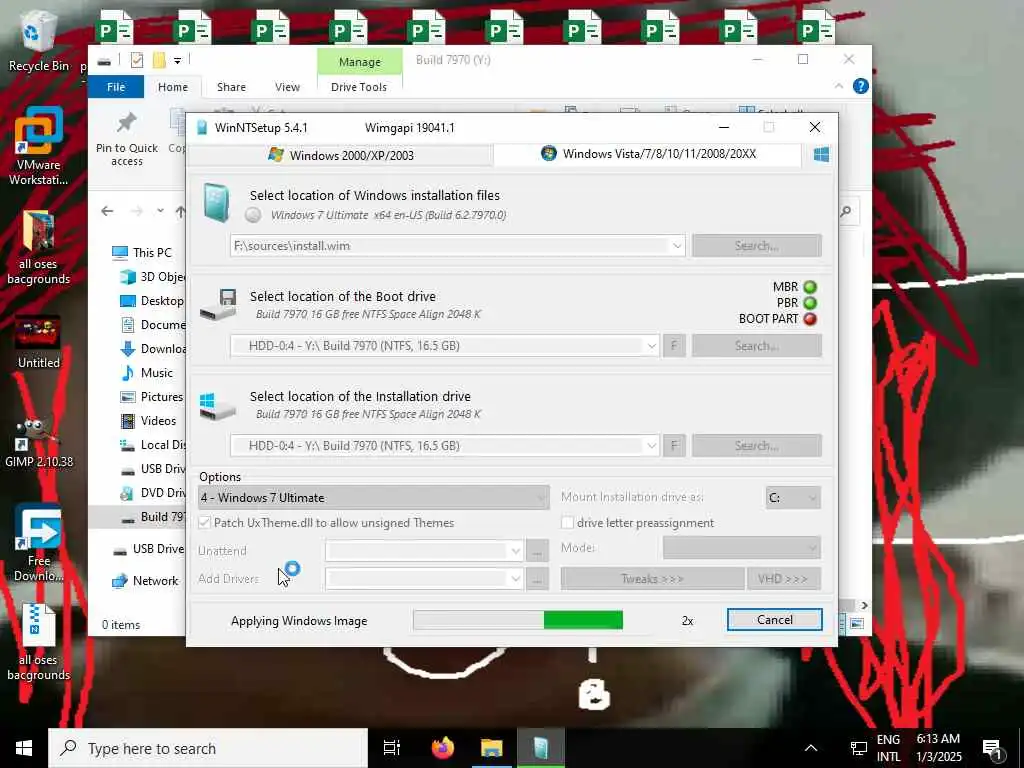Click the F format button for Installation drive
The height and width of the screenshot is (768, 1024).
pyautogui.click(x=674, y=445)
